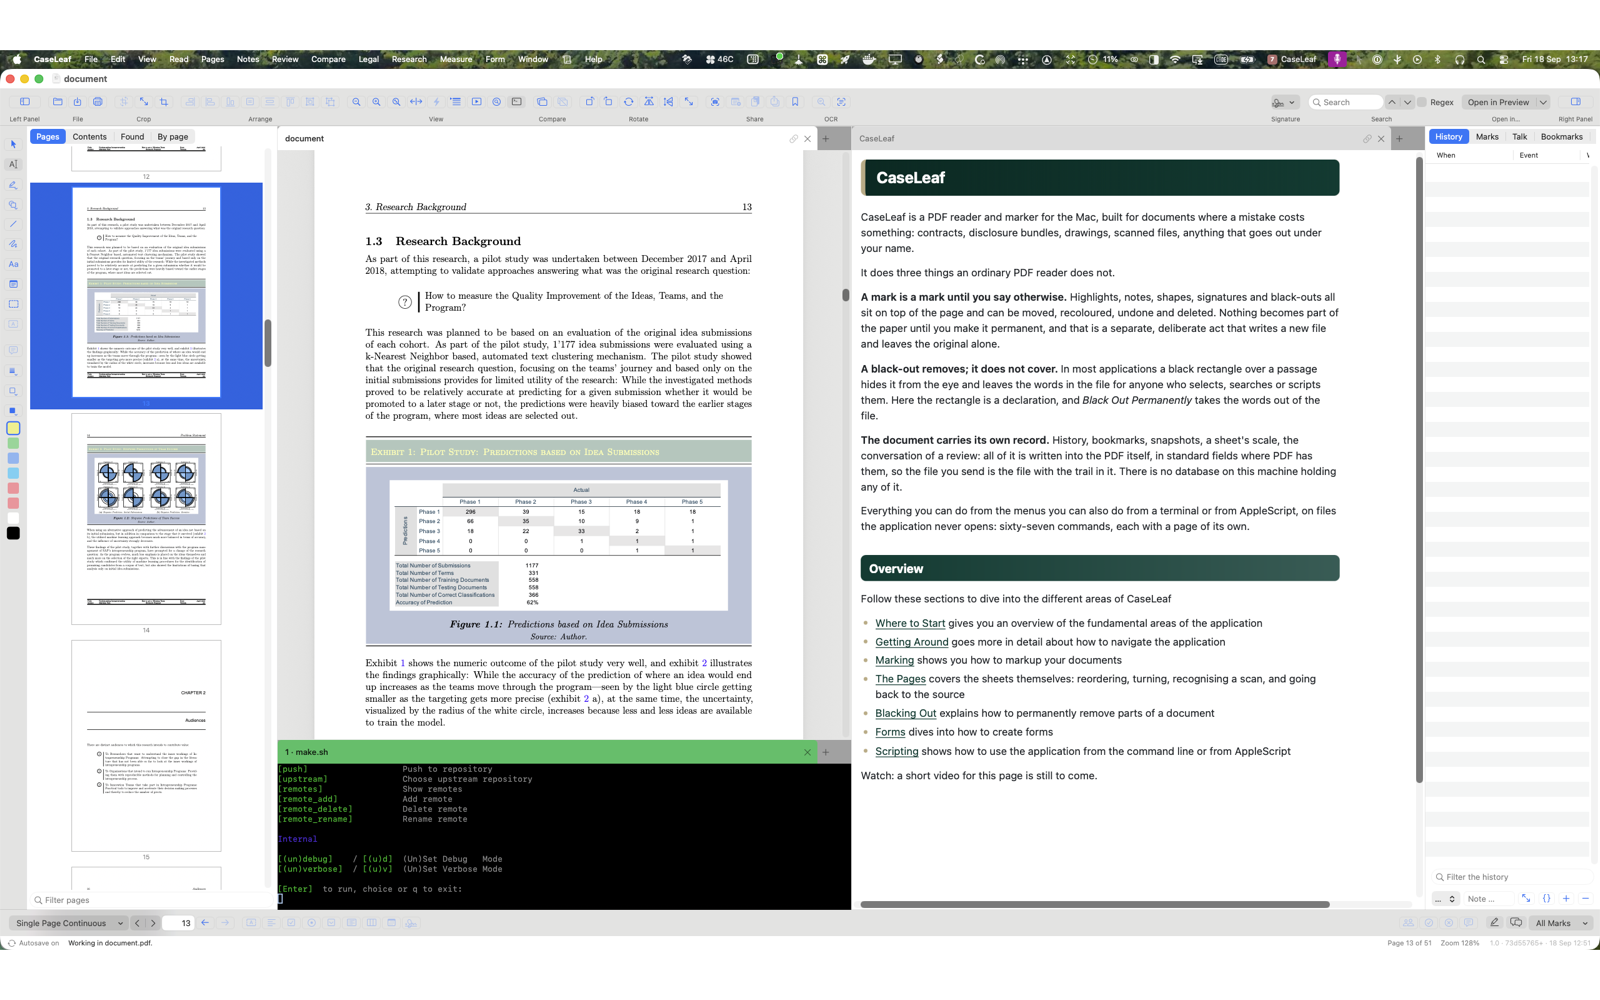Image resolution: width=1600 pixels, height=1000 pixels.
Task: Click the OCR scan text icon
Action: tap(842, 102)
